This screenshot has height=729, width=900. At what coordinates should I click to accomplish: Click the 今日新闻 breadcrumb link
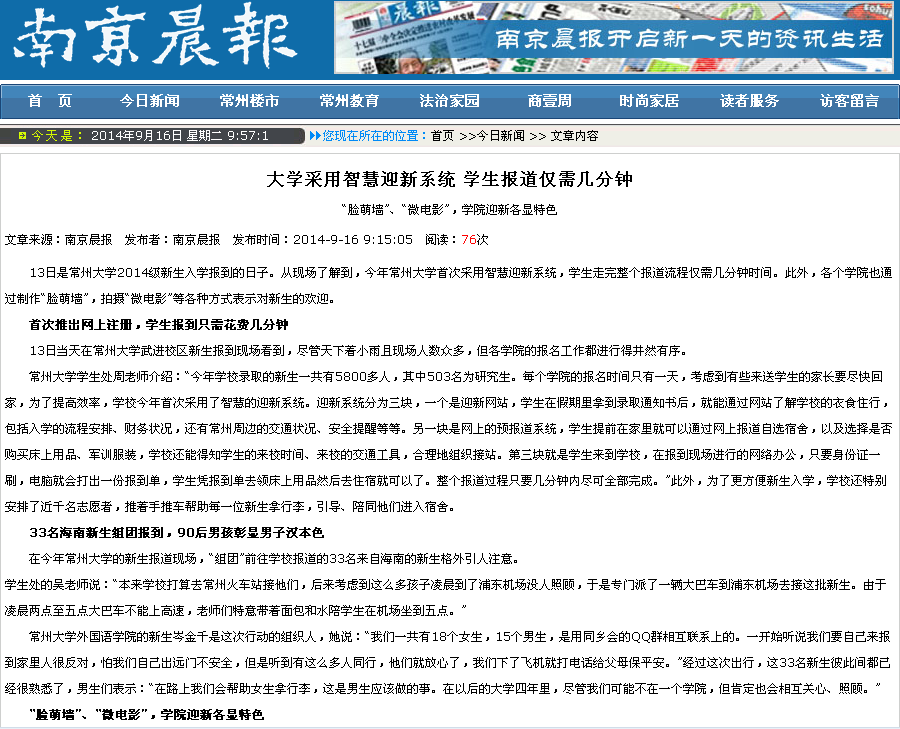tap(499, 135)
